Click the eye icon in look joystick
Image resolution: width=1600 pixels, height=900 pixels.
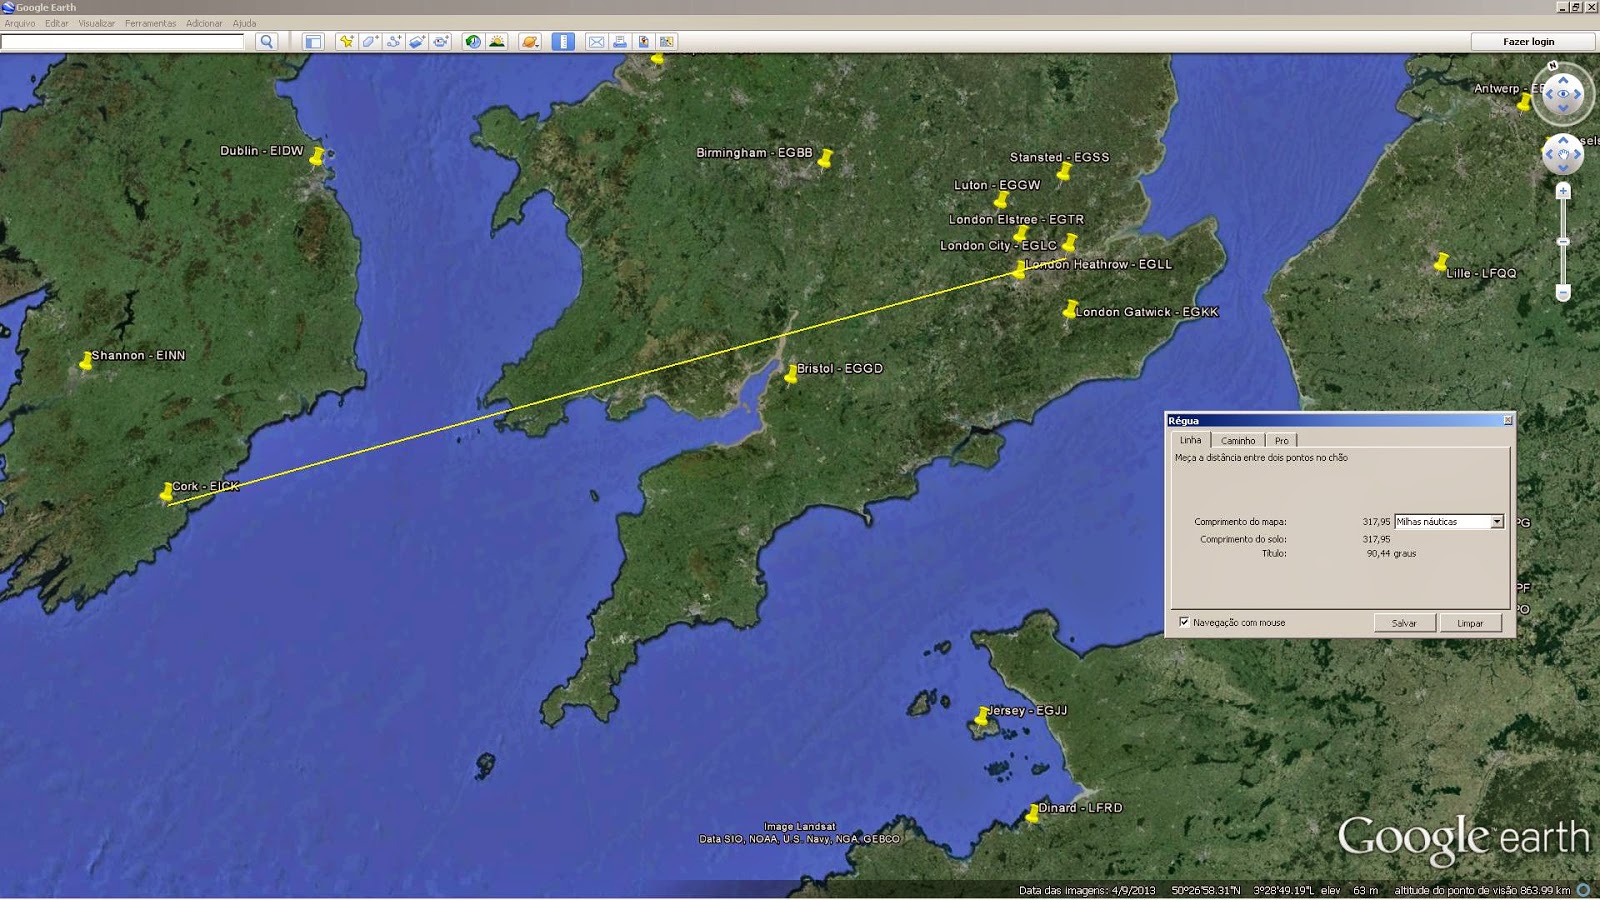pyautogui.click(x=1563, y=94)
